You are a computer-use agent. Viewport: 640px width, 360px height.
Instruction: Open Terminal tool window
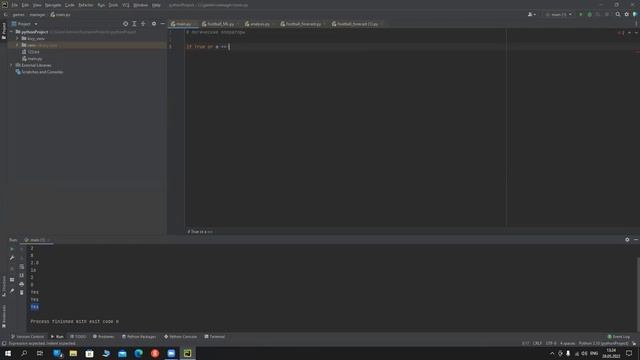215,337
